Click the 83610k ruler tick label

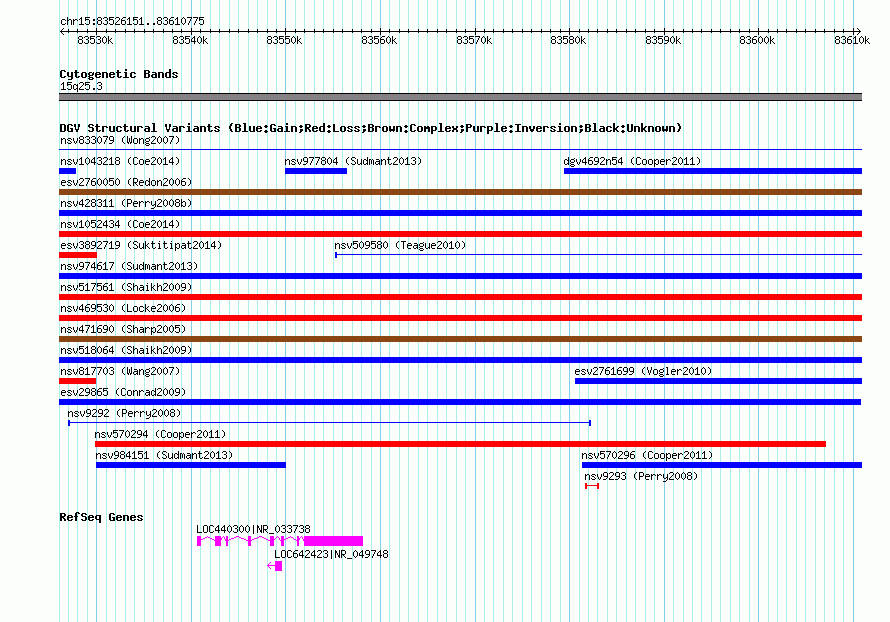click(x=852, y=40)
